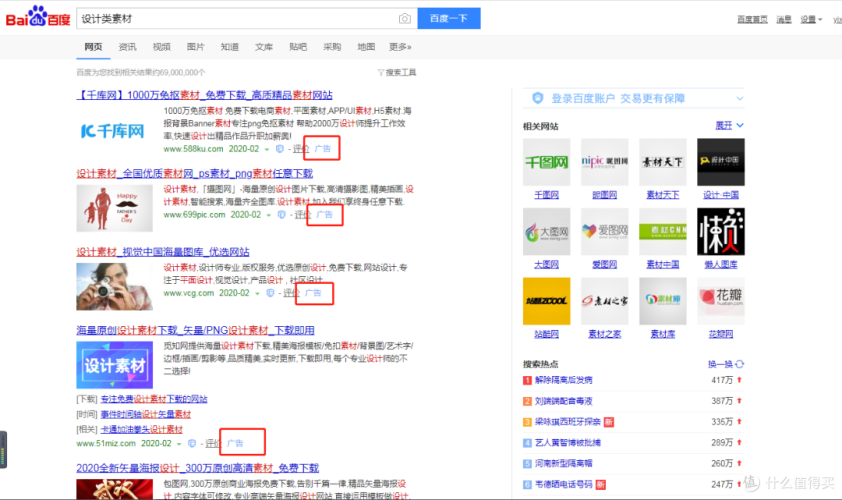Expand the 登录百度账户 banner chevron

click(x=739, y=98)
